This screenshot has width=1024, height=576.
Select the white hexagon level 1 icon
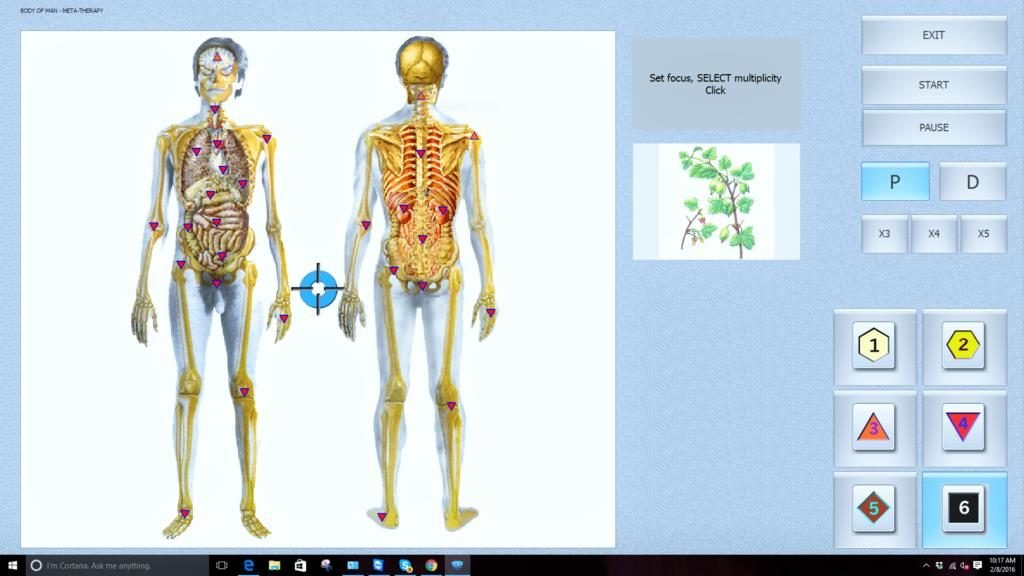point(874,346)
